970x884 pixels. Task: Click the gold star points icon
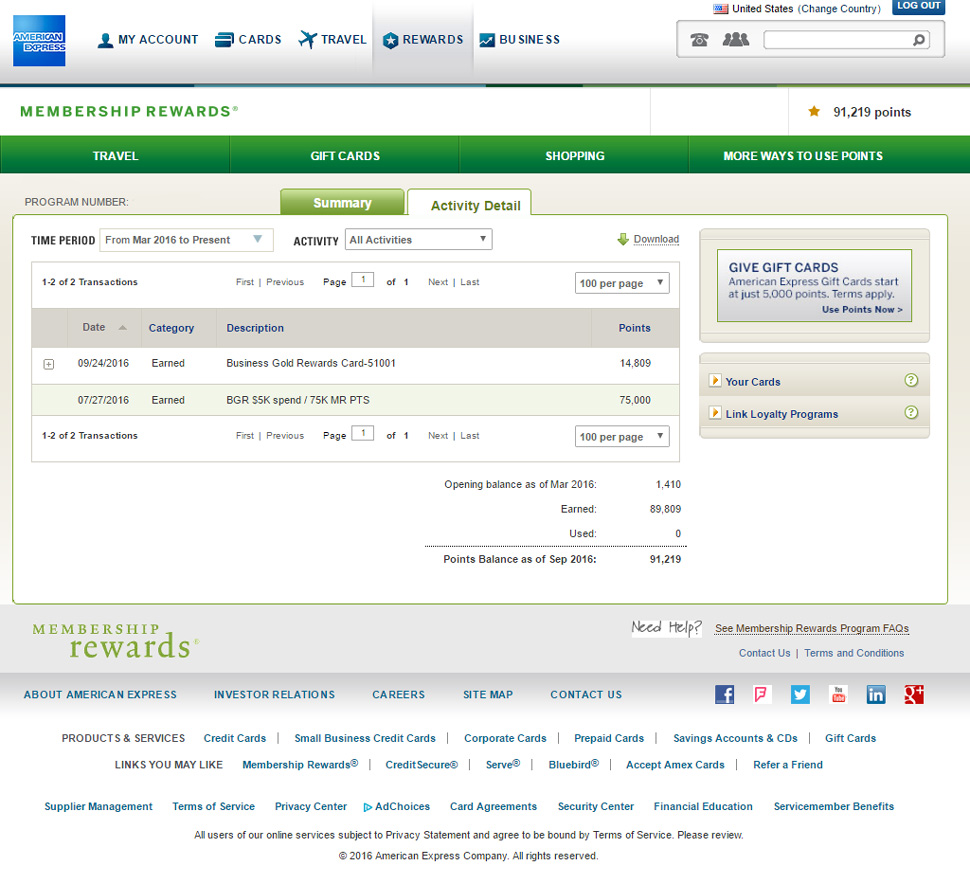click(814, 111)
